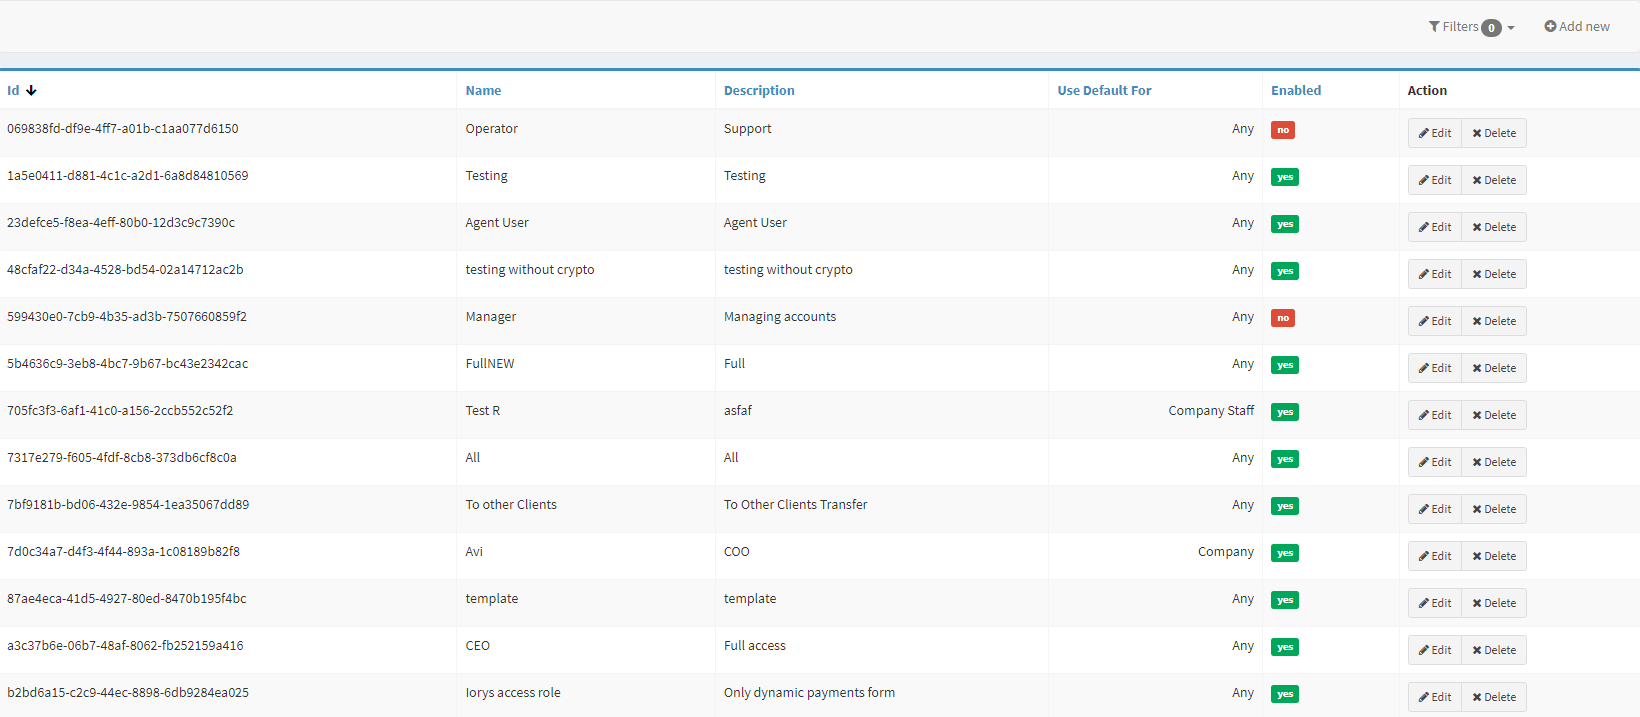Delete the Test R role

pyautogui.click(x=1494, y=415)
